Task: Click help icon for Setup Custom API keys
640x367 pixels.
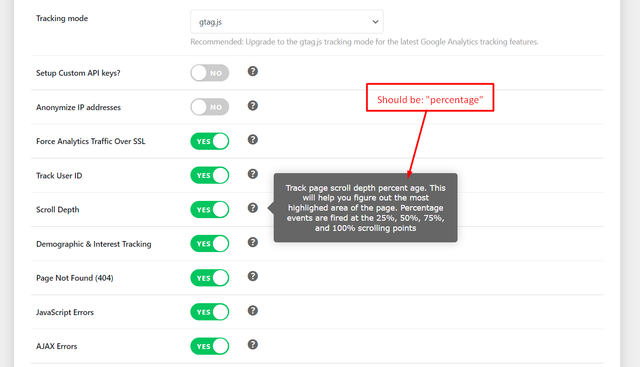Action: pos(253,71)
